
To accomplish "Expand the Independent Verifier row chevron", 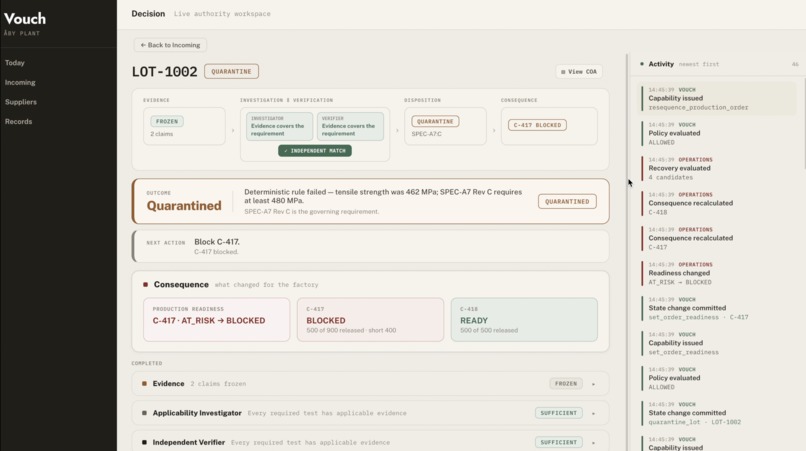I will click(x=593, y=443).
